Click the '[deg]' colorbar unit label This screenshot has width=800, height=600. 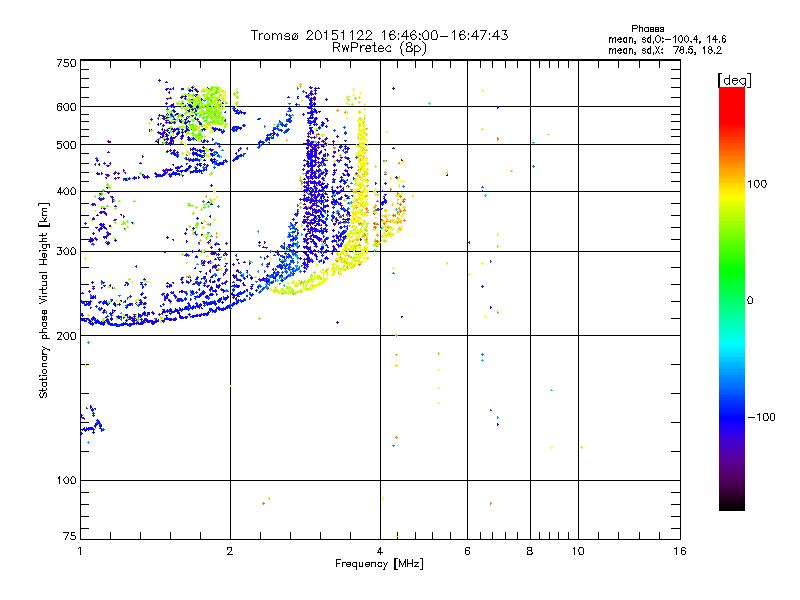734,80
